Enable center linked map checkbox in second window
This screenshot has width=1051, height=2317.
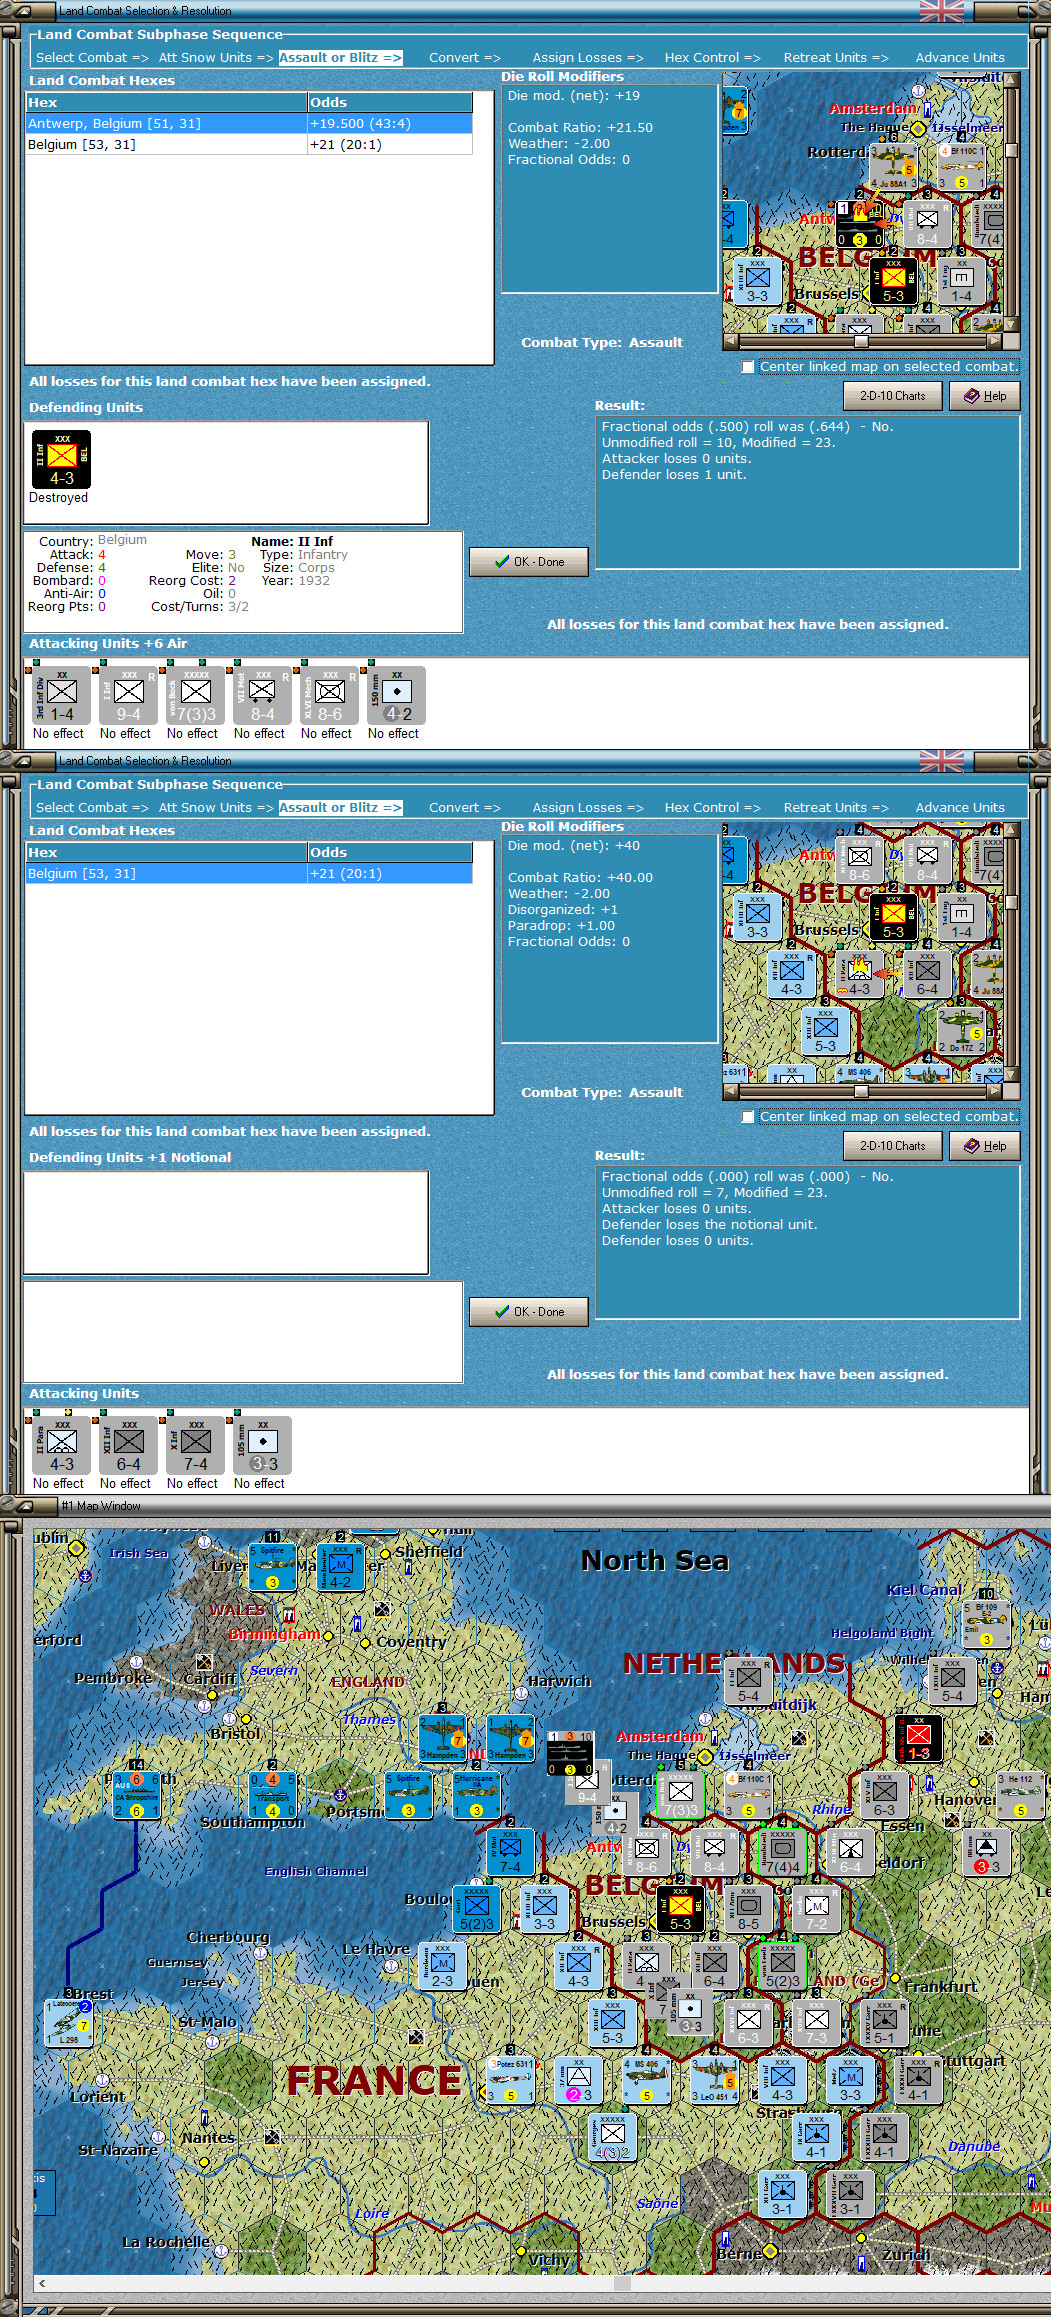pos(748,1117)
